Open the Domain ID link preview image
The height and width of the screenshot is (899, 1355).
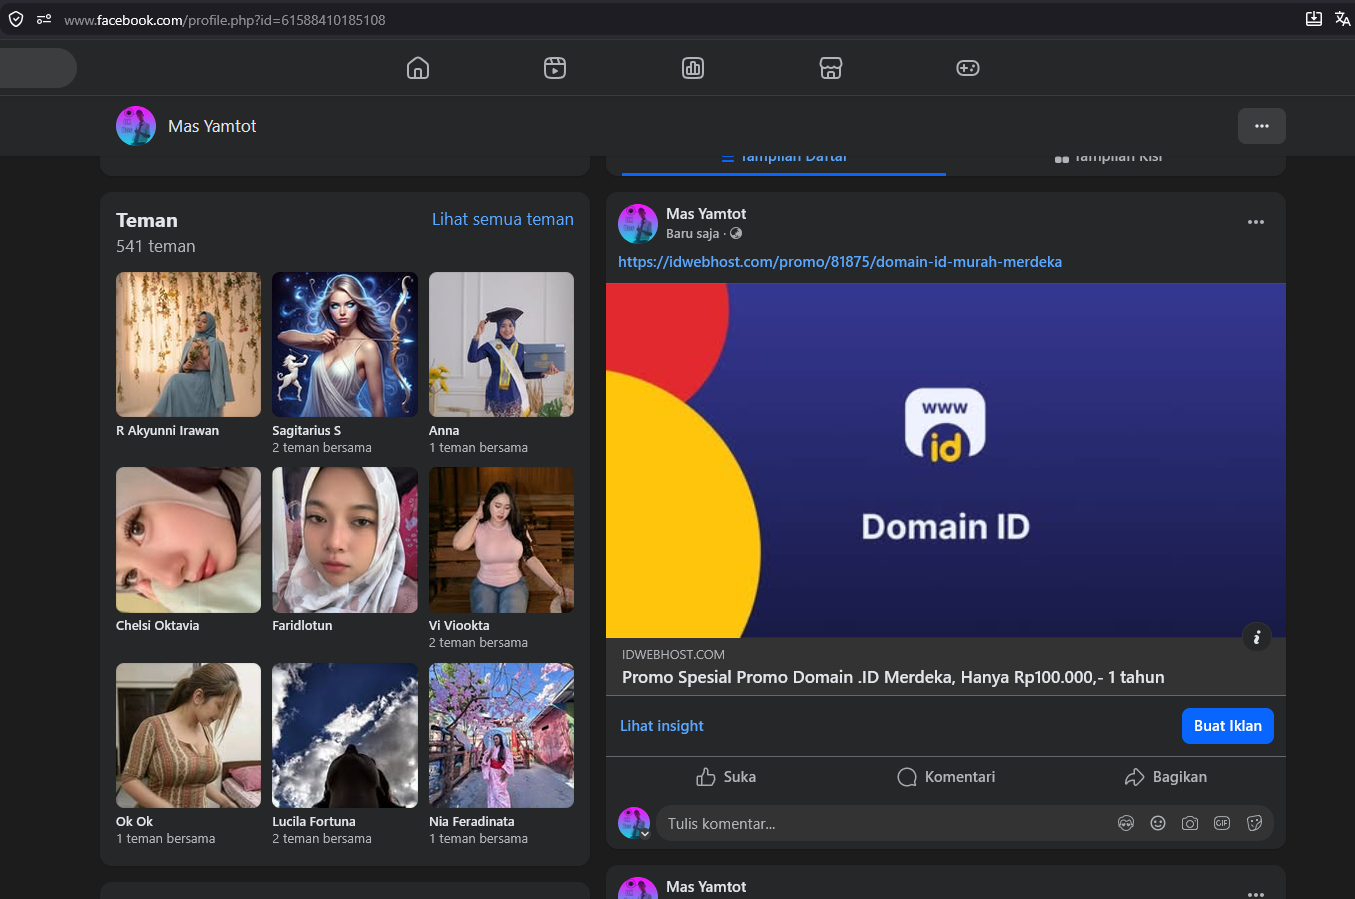[x=946, y=460]
